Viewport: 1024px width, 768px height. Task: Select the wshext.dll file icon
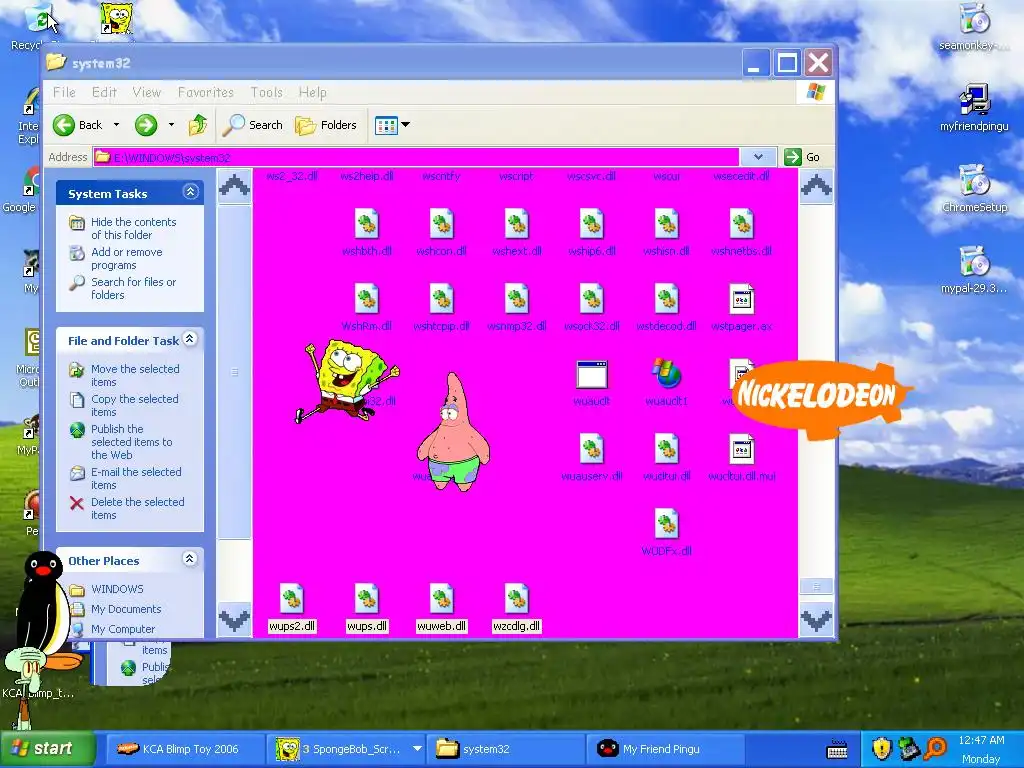click(x=517, y=224)
